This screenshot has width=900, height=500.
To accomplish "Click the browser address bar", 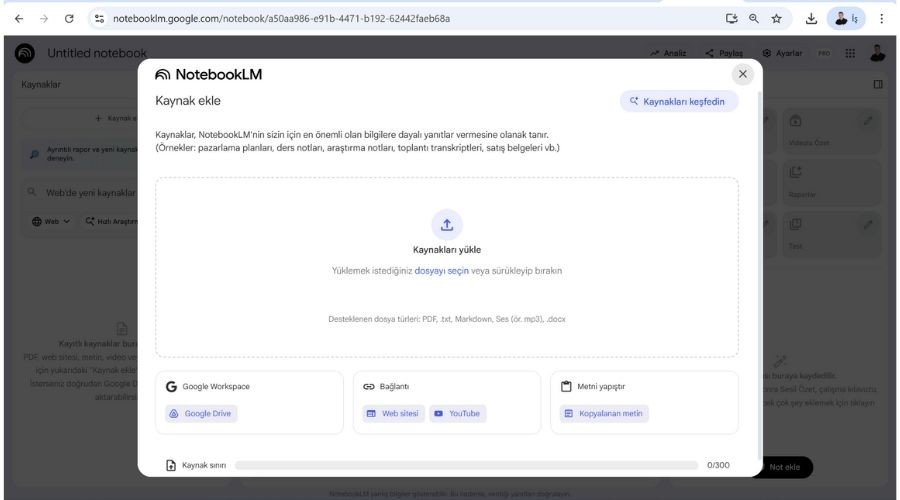I will pyautogui.click(x=400, y=18).
